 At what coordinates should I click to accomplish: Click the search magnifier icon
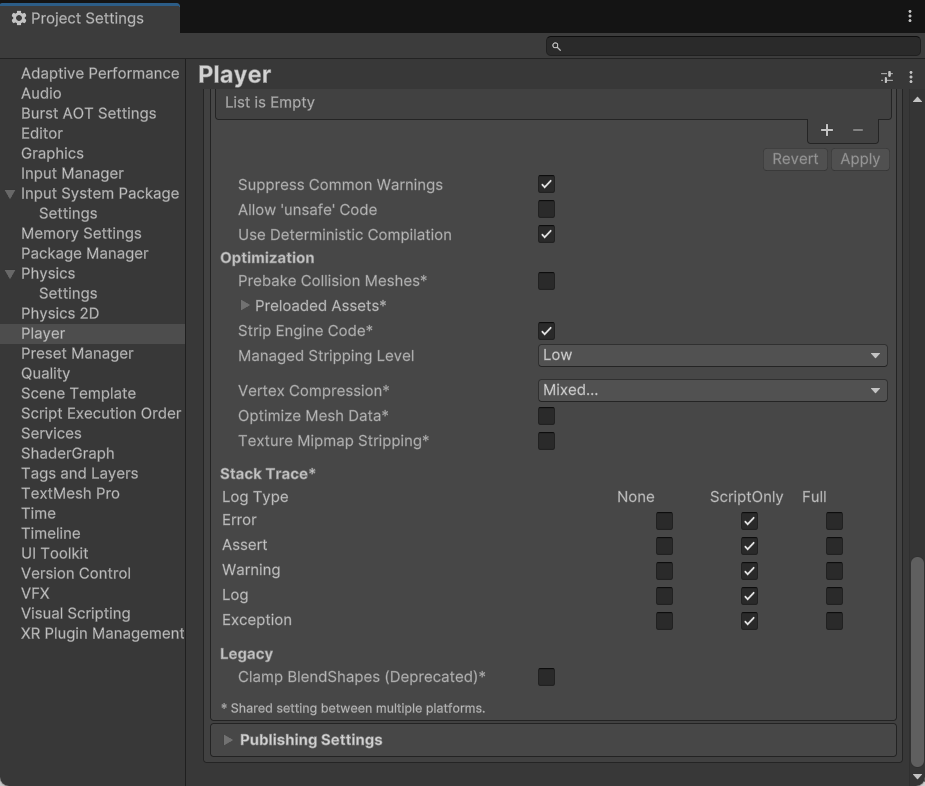[x=556, y=46]
